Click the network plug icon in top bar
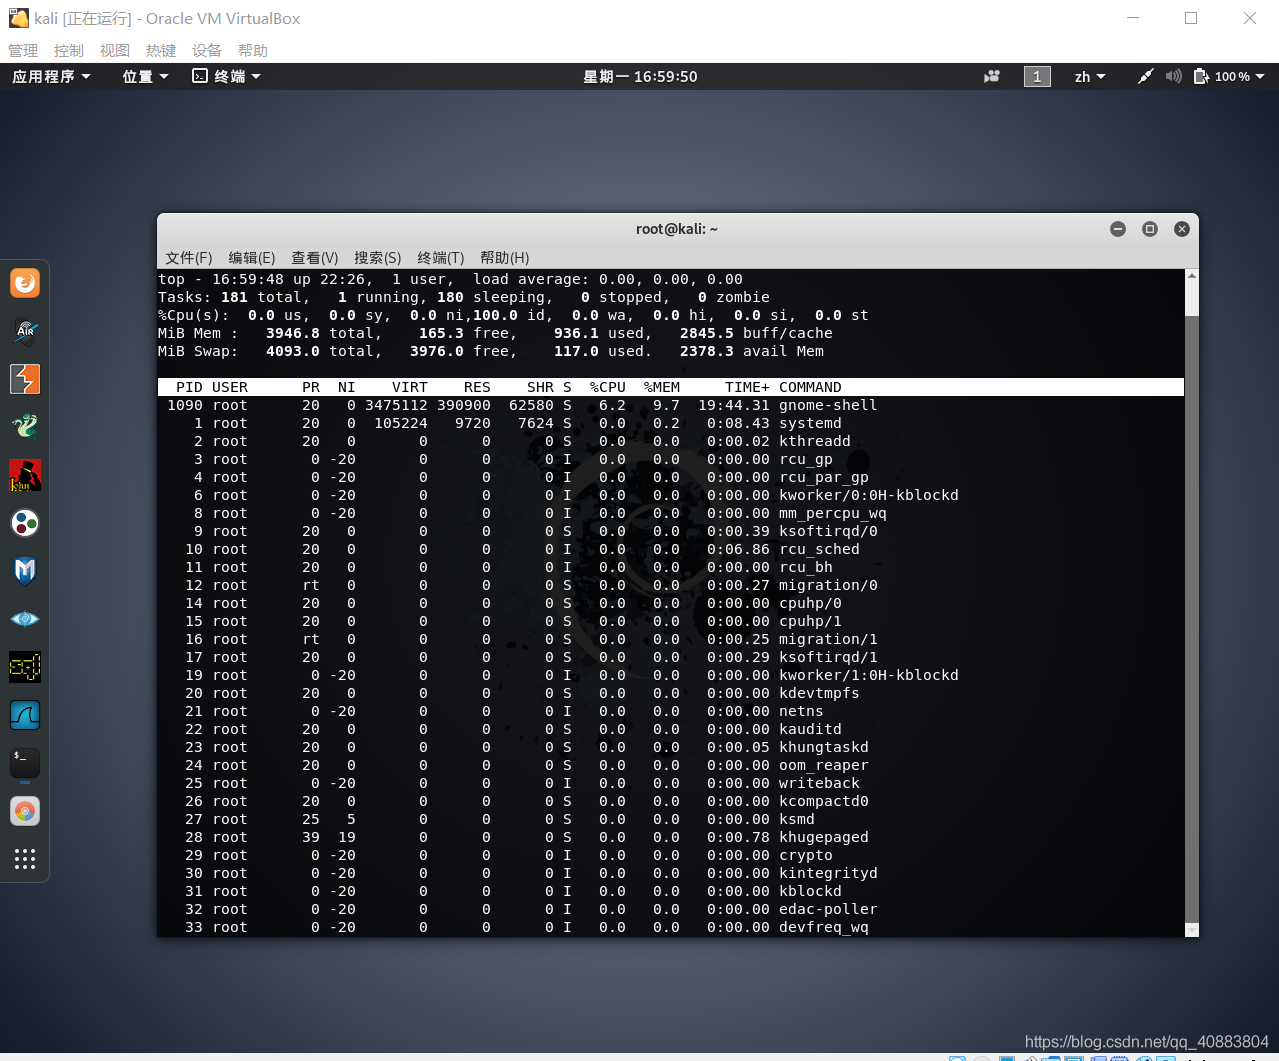 pos(1146,76)
